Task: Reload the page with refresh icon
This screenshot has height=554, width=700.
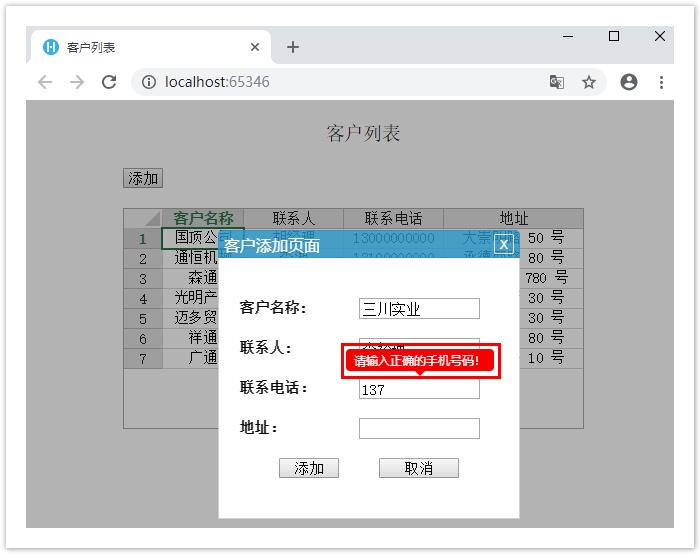Action: [110, 82]
